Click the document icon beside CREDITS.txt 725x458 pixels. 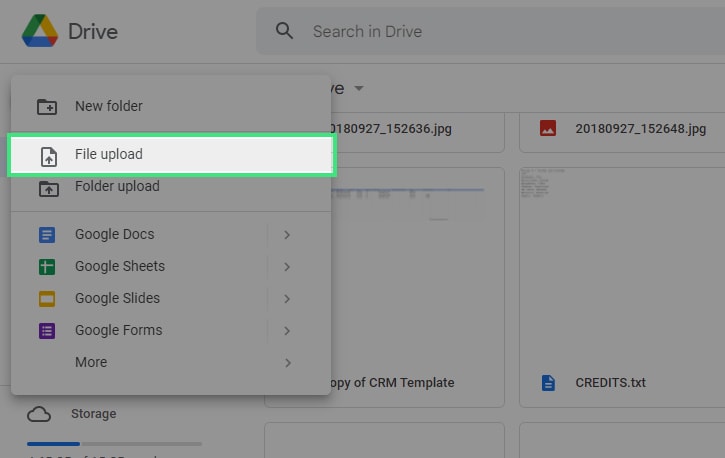pyautogui.click(x=548, y=383)
